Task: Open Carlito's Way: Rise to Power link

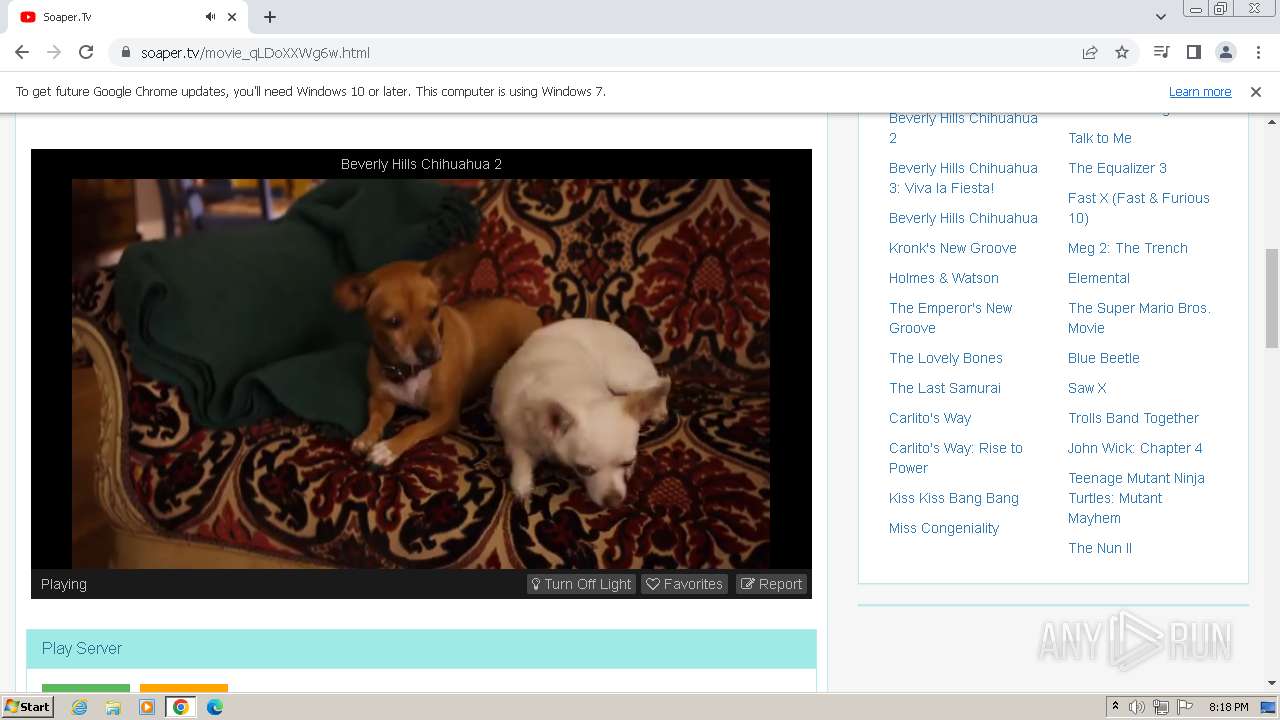Action: pos(955,458)
